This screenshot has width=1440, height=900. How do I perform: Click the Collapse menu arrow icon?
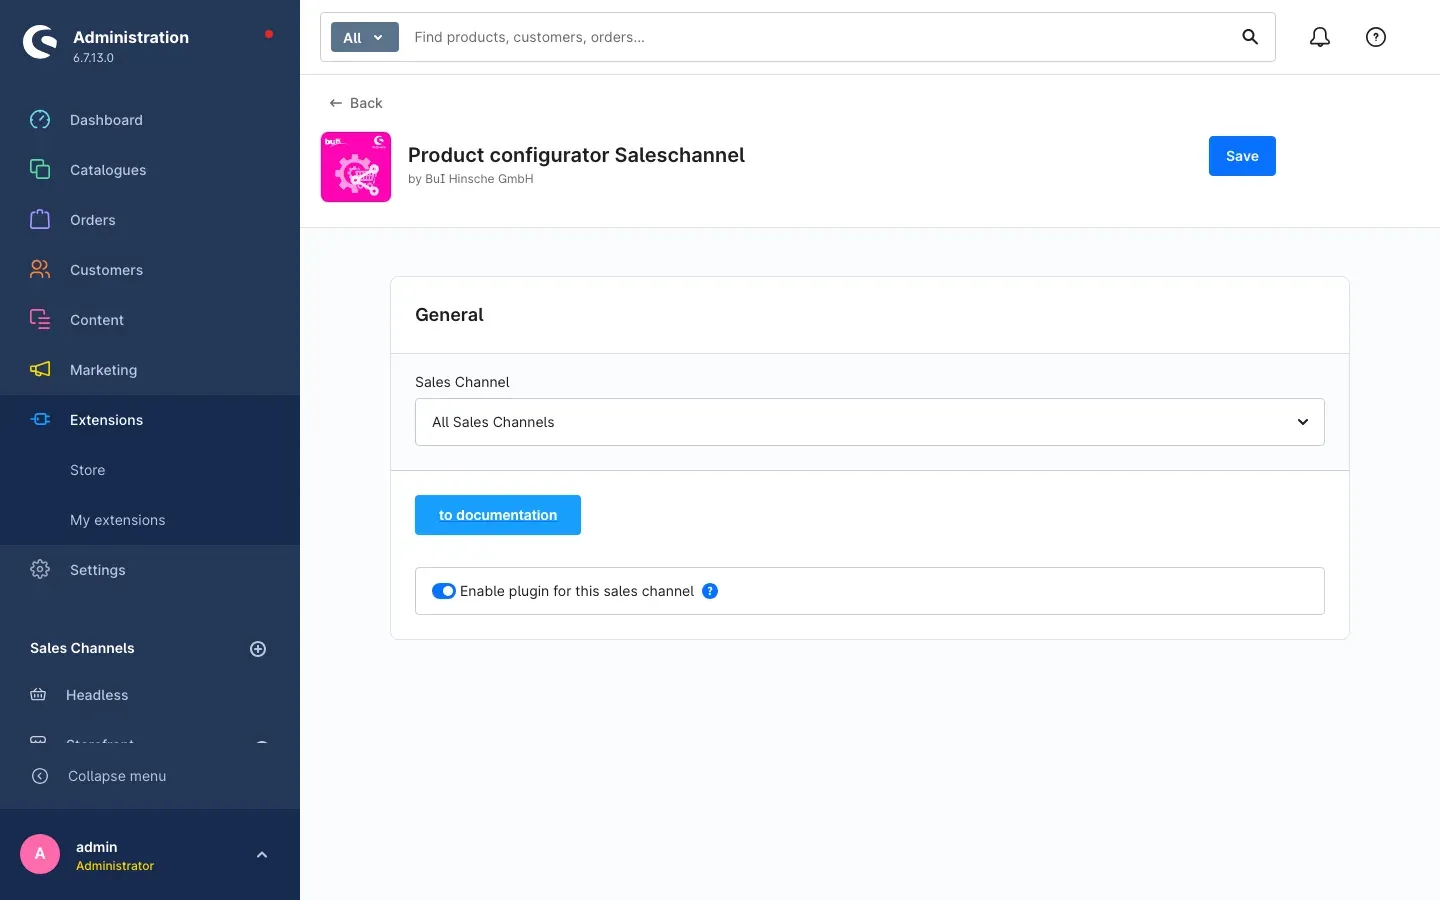[40, 776]
